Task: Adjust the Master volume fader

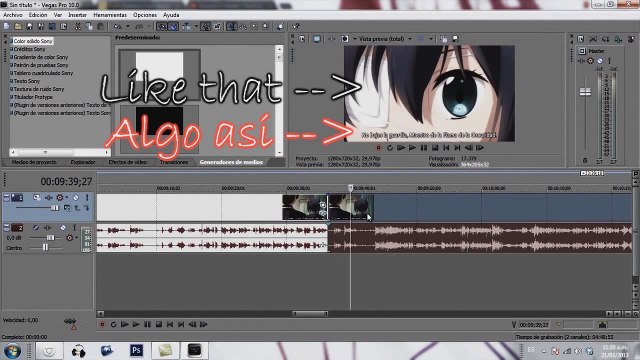Action: (x=585, y=92)
